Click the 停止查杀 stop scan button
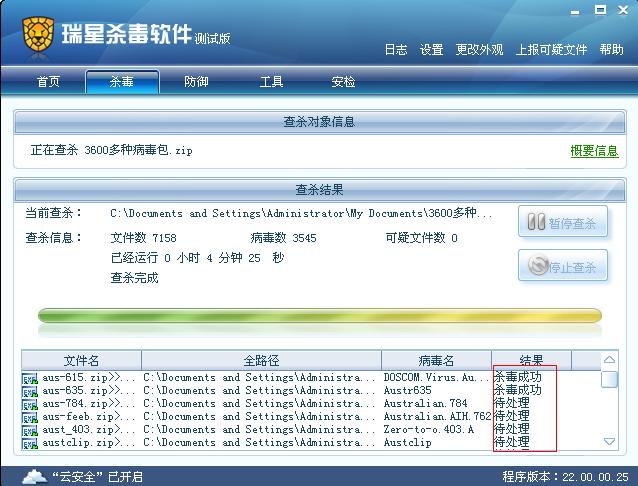The height and width of the screenshot is (486, 638). click(x=563, y=266)
